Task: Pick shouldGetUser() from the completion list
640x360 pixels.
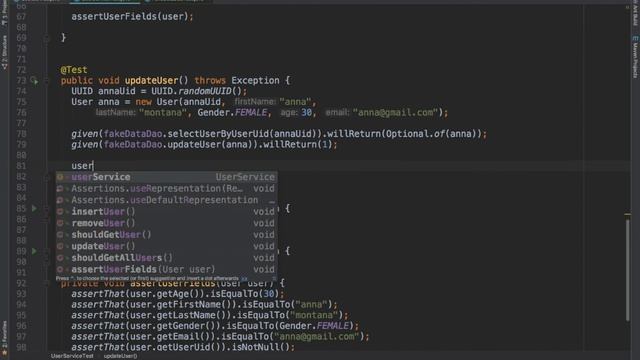Action: [x=167, y=235]
